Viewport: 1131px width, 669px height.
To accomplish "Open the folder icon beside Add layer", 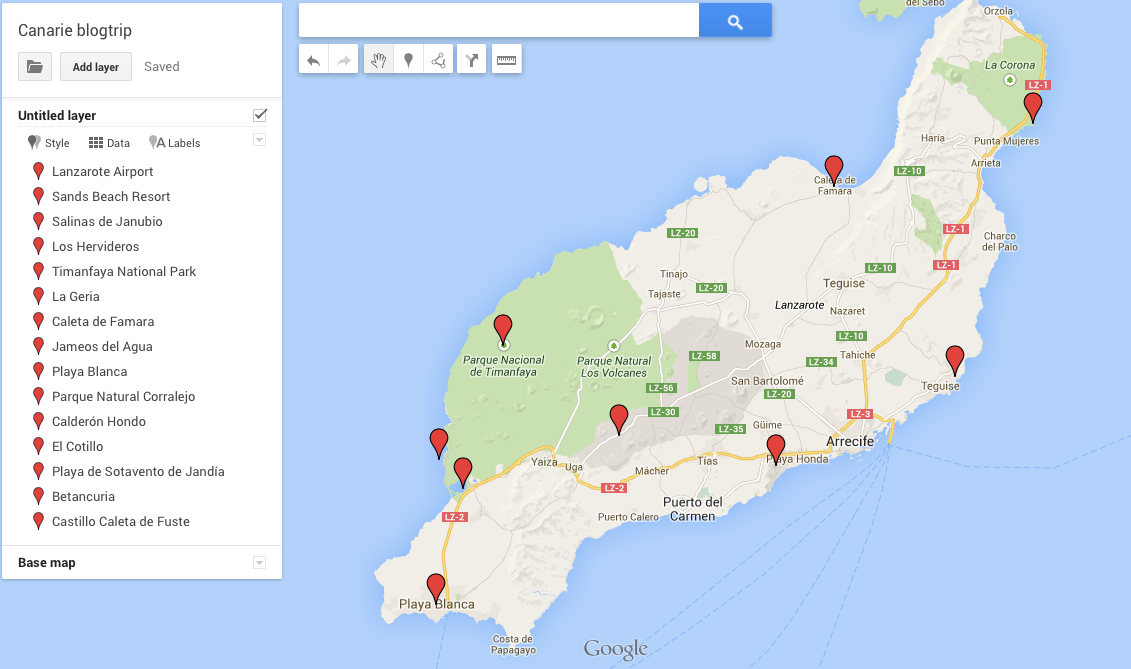I will point(35,66).
